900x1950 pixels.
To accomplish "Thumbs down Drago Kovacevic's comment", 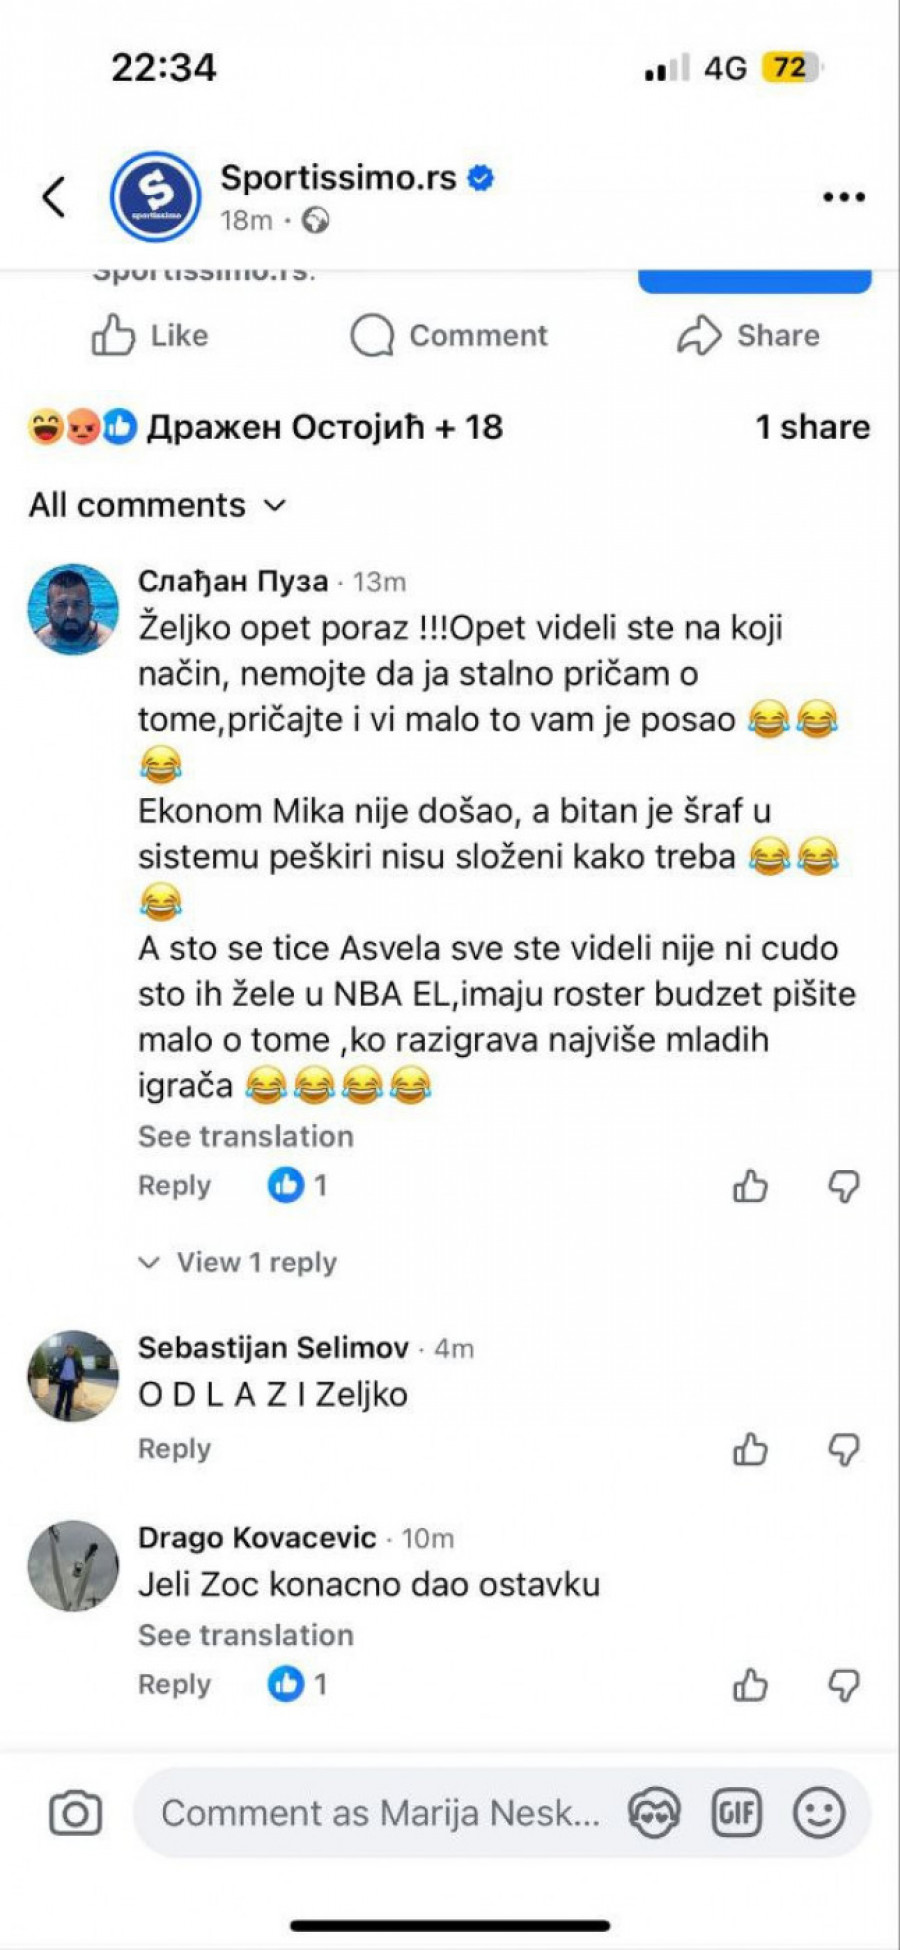I will (844, 1686).
